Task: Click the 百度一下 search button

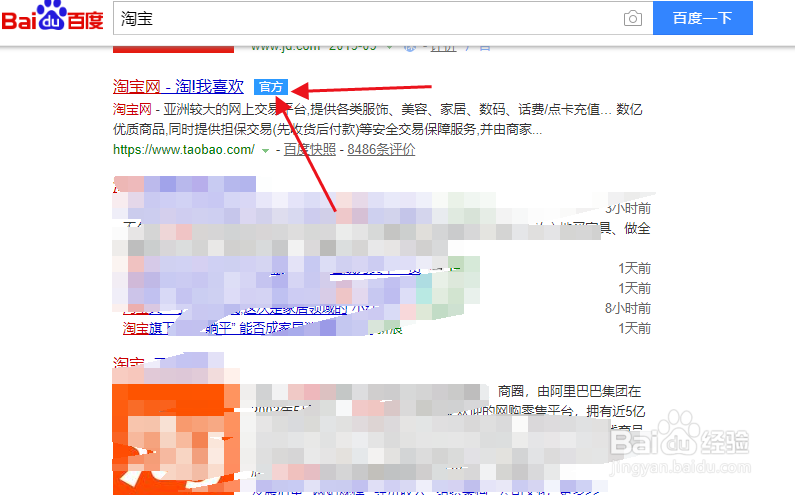Action: point(702,18)
